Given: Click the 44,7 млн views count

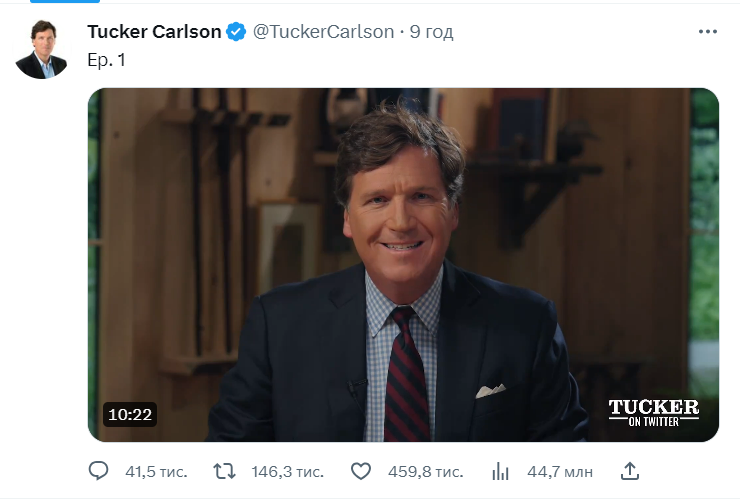Looking at the screenshot, I should [560, 472].
